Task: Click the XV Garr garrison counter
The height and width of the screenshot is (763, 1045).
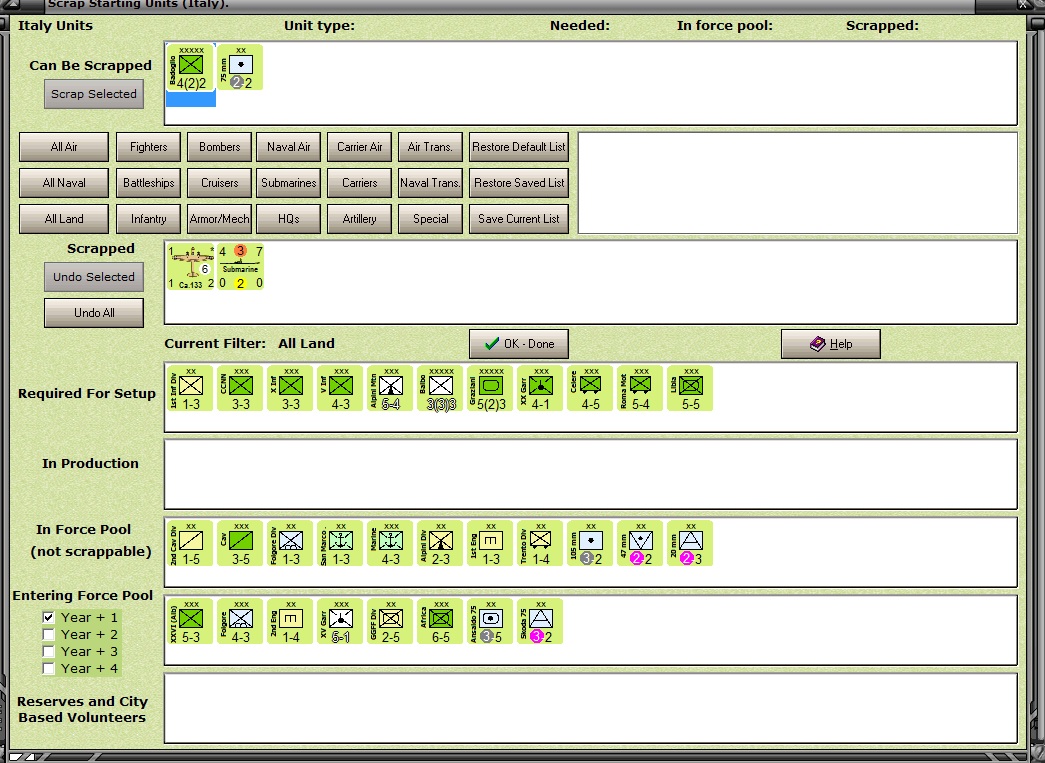Action: (x=341, y=622)
